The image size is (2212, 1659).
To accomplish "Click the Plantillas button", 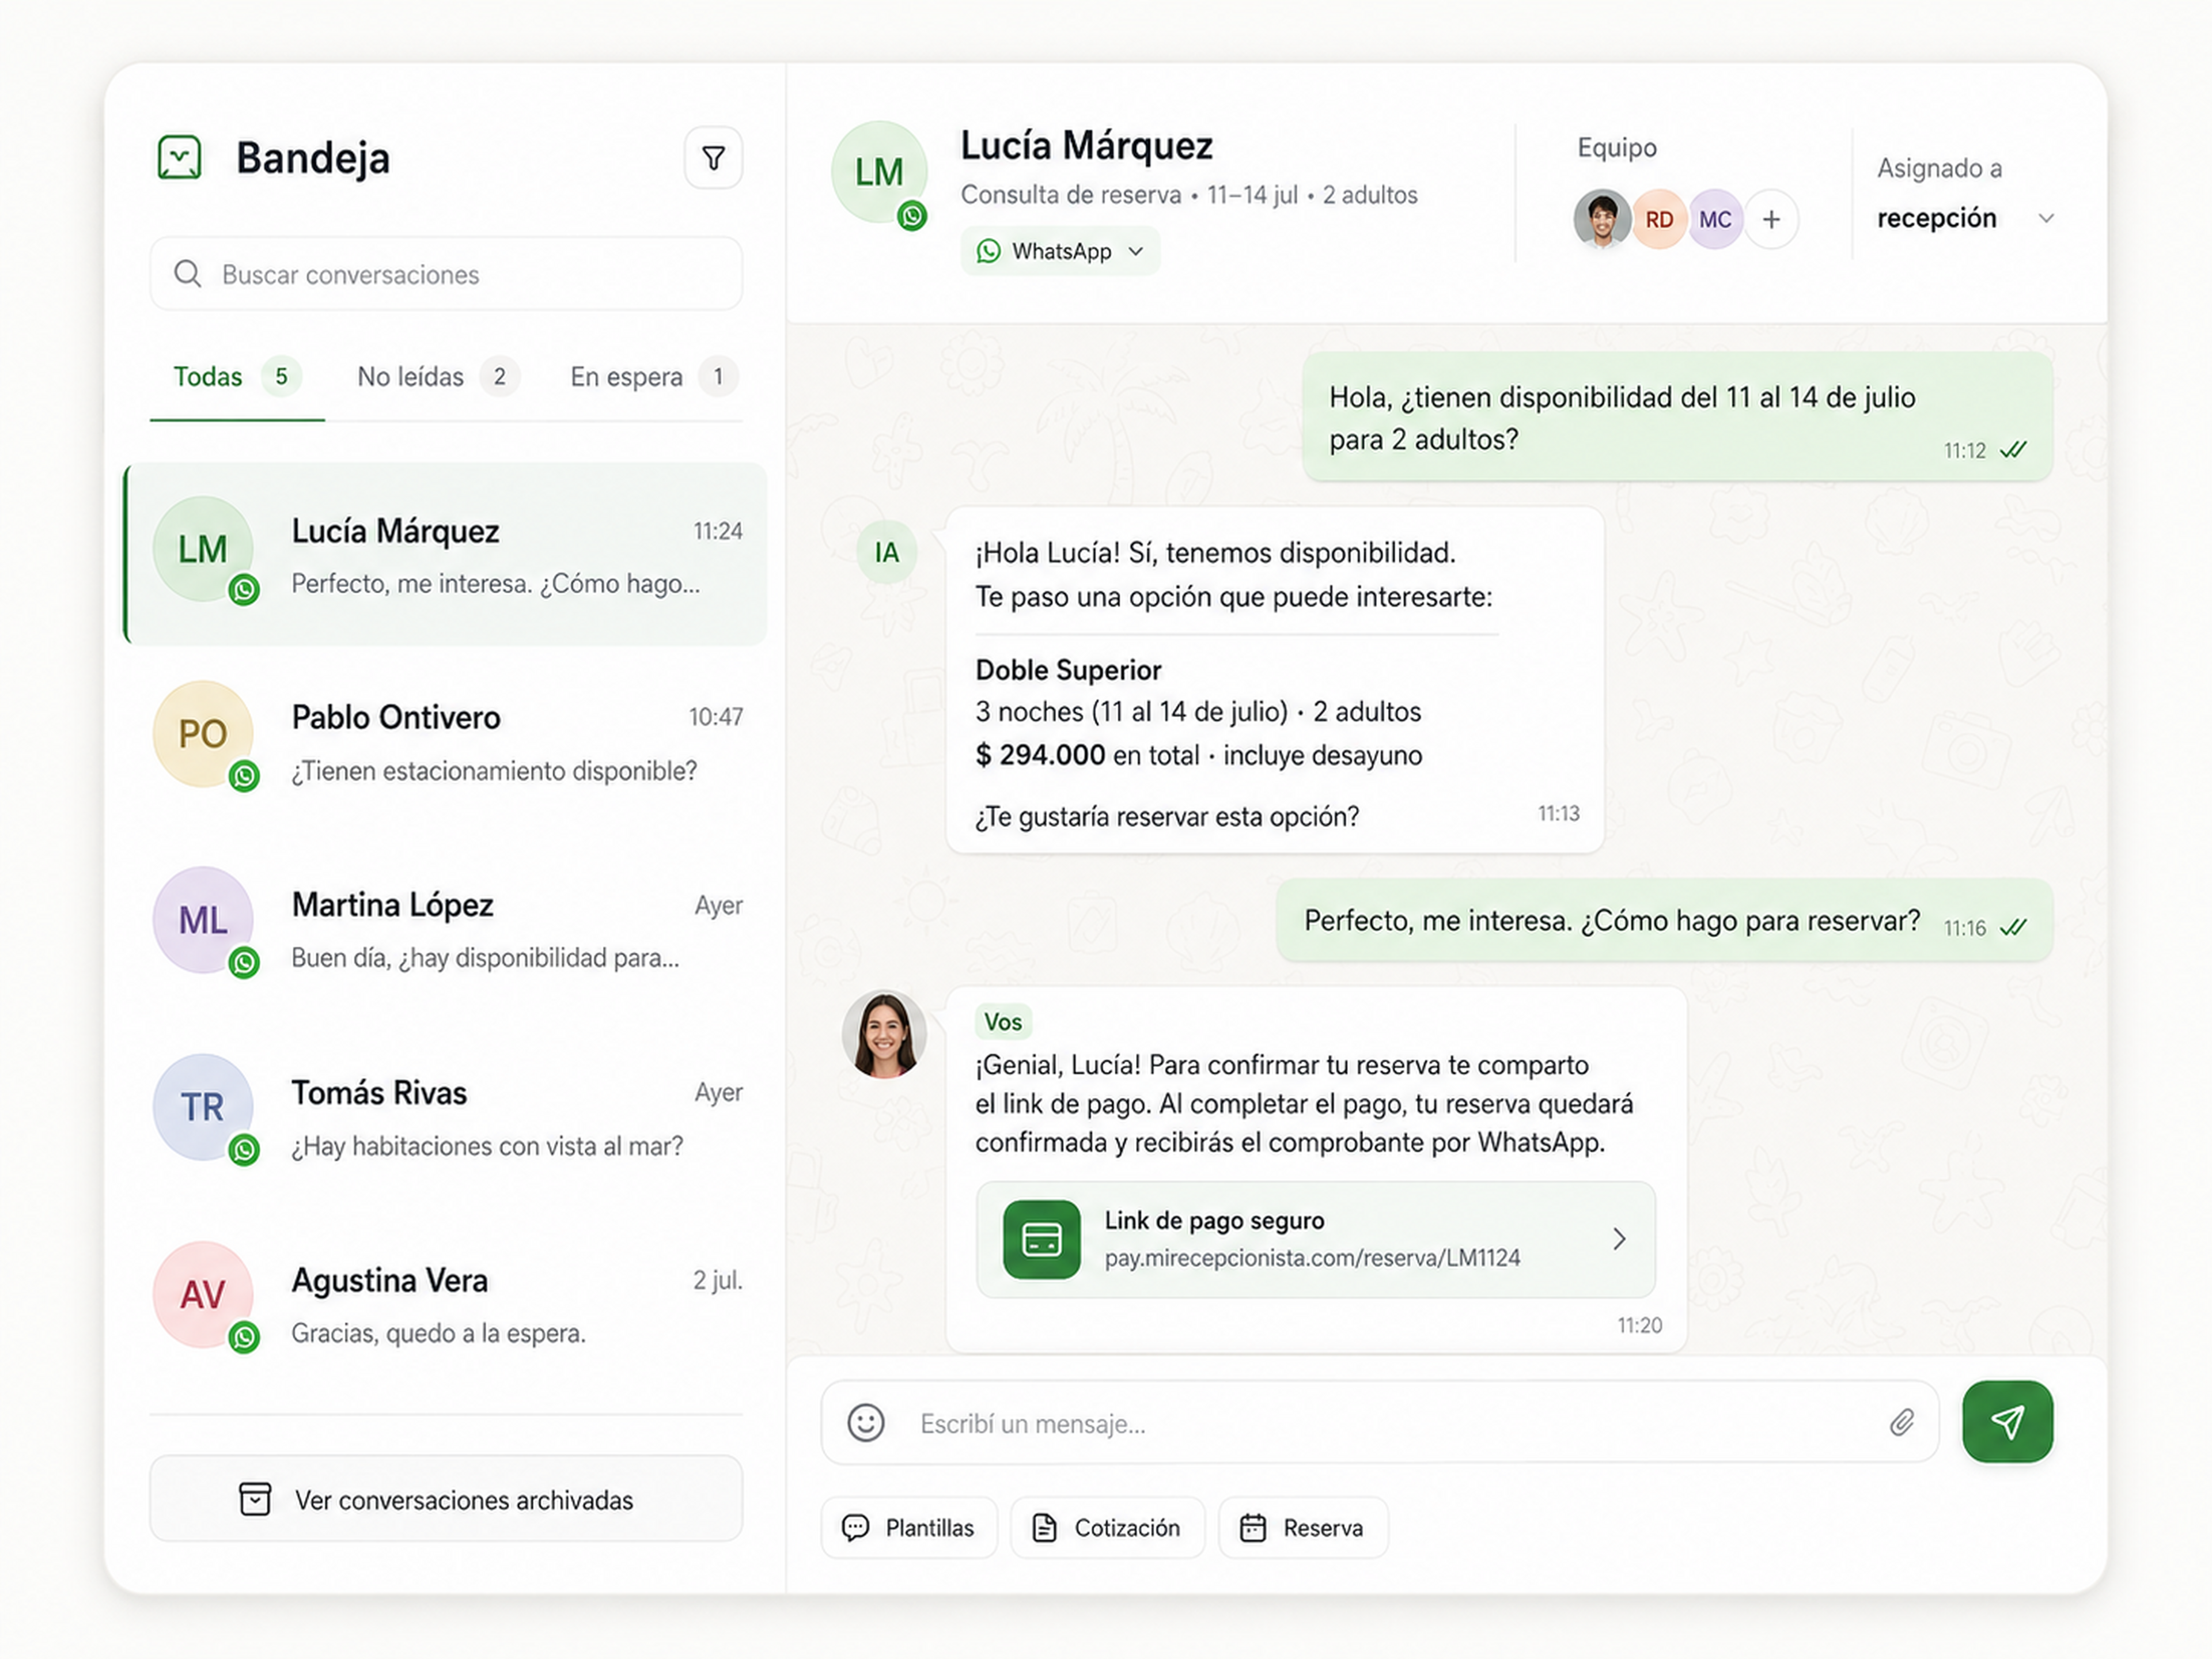I will [x=909, y=1527].
